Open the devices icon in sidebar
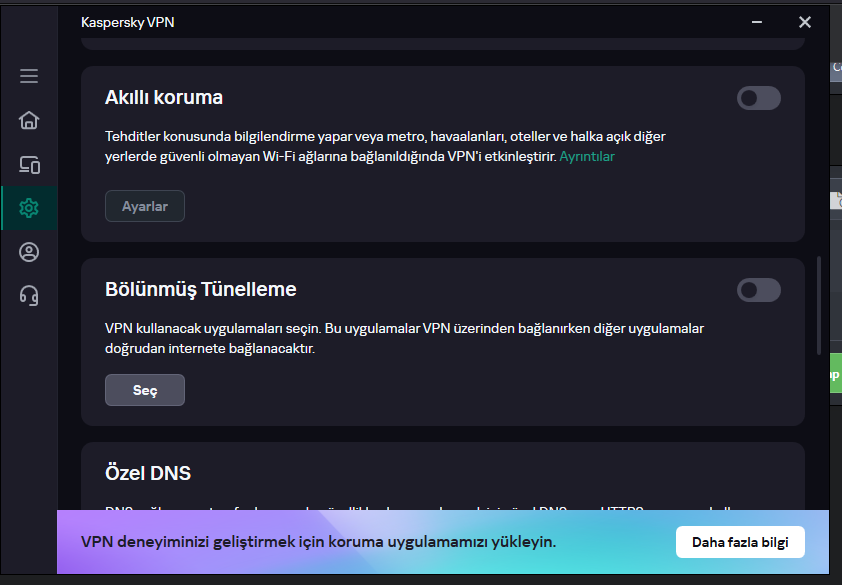842x585 pixels. [x=29, y=164]
